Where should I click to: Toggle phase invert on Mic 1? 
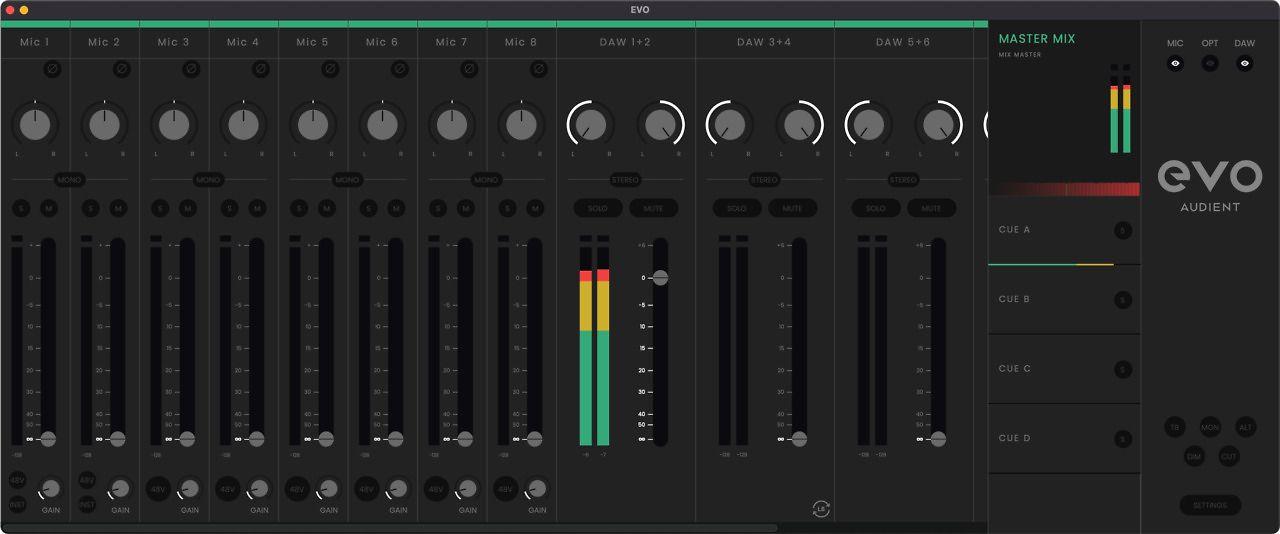pos(52,69)
